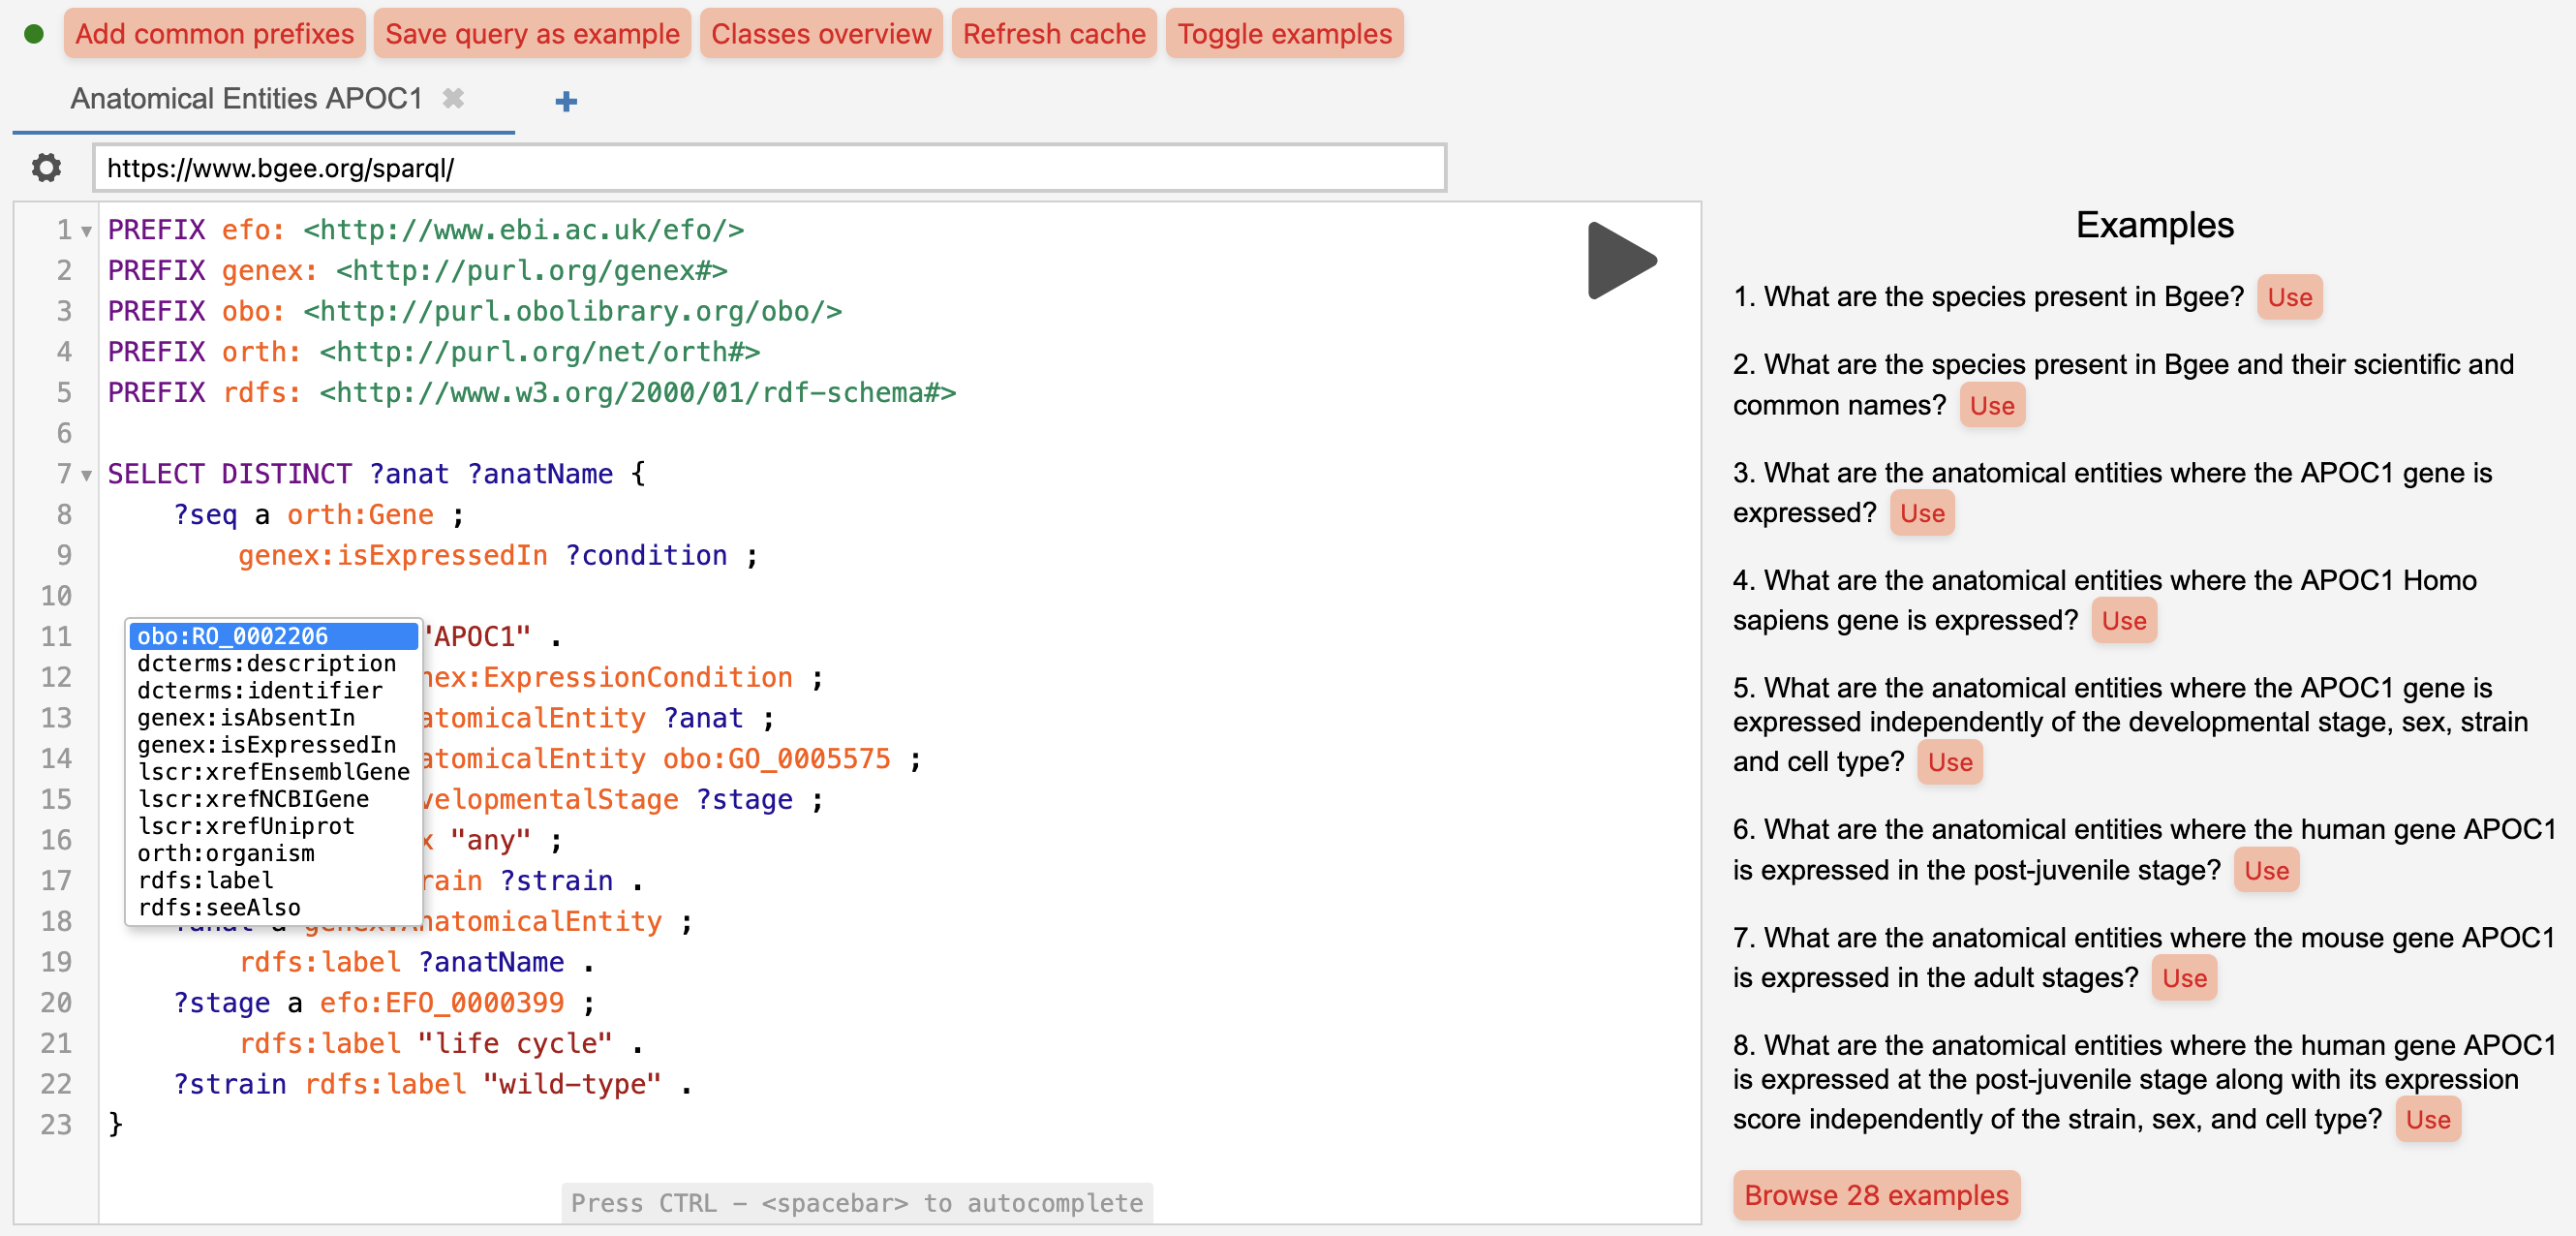Screen dimensions: 2576x1236
Task: Browse 28 examples button
Action: pos(1875,1195)
